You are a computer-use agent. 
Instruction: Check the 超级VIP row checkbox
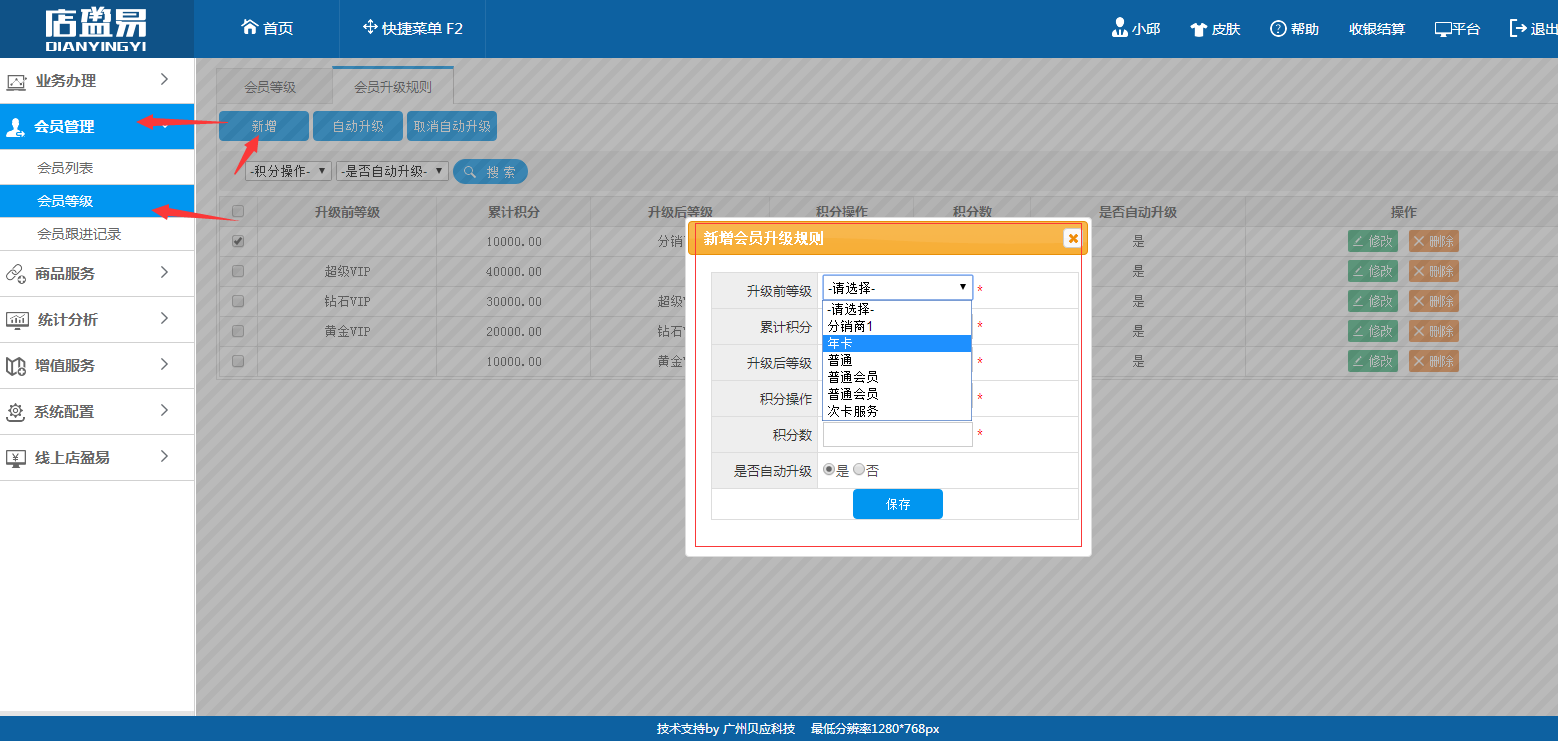pyautogui.click(x=238, y=271)
